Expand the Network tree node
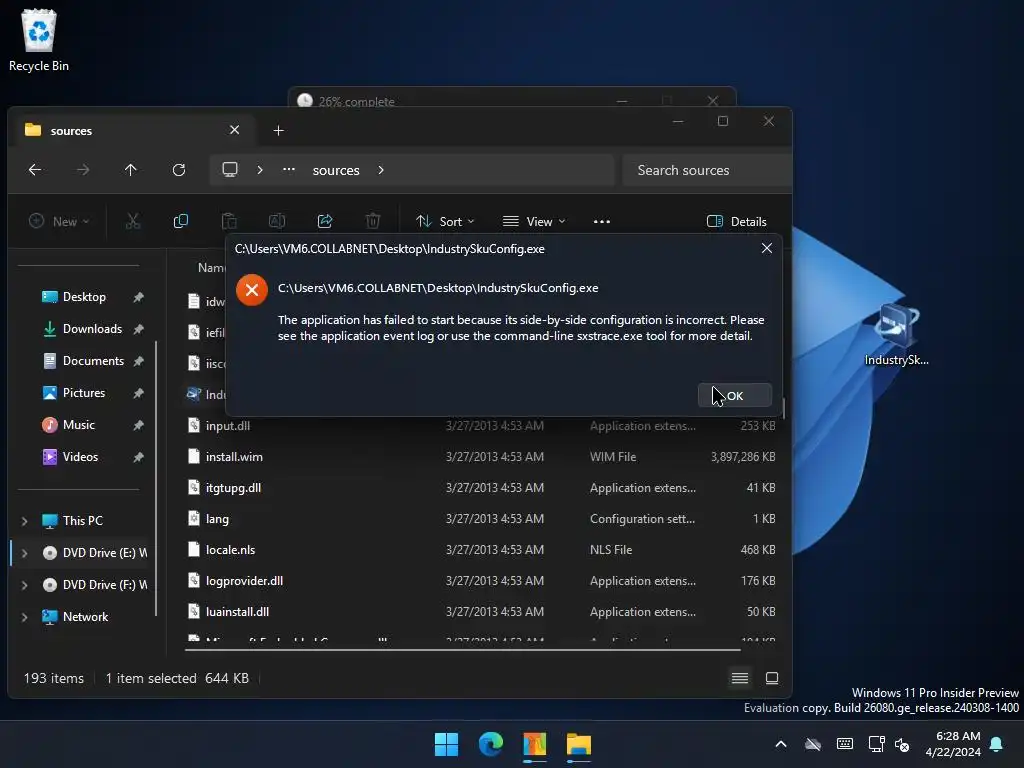The height and width of the screenshot is (768, 1024). tap(24, 616)
